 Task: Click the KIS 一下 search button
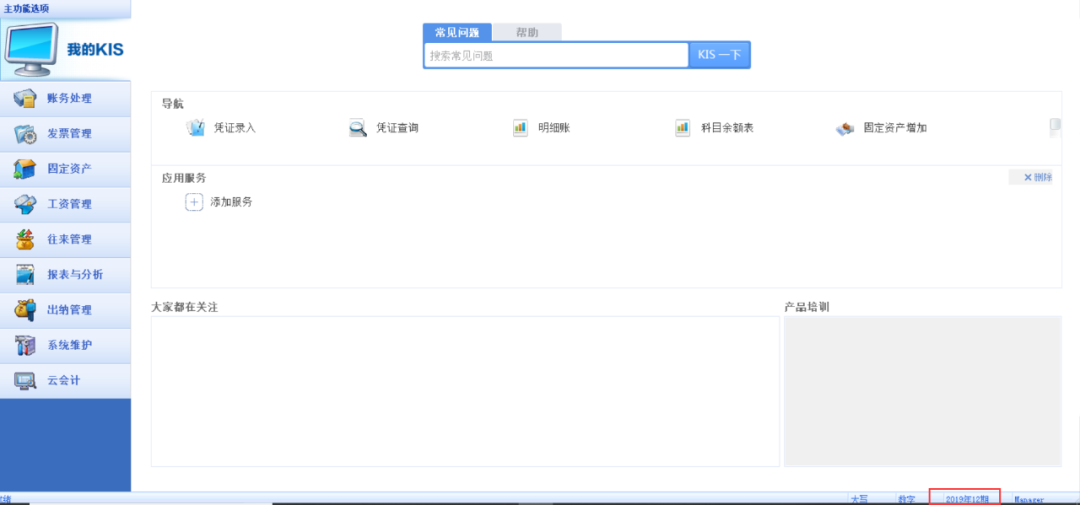(719, 55)
